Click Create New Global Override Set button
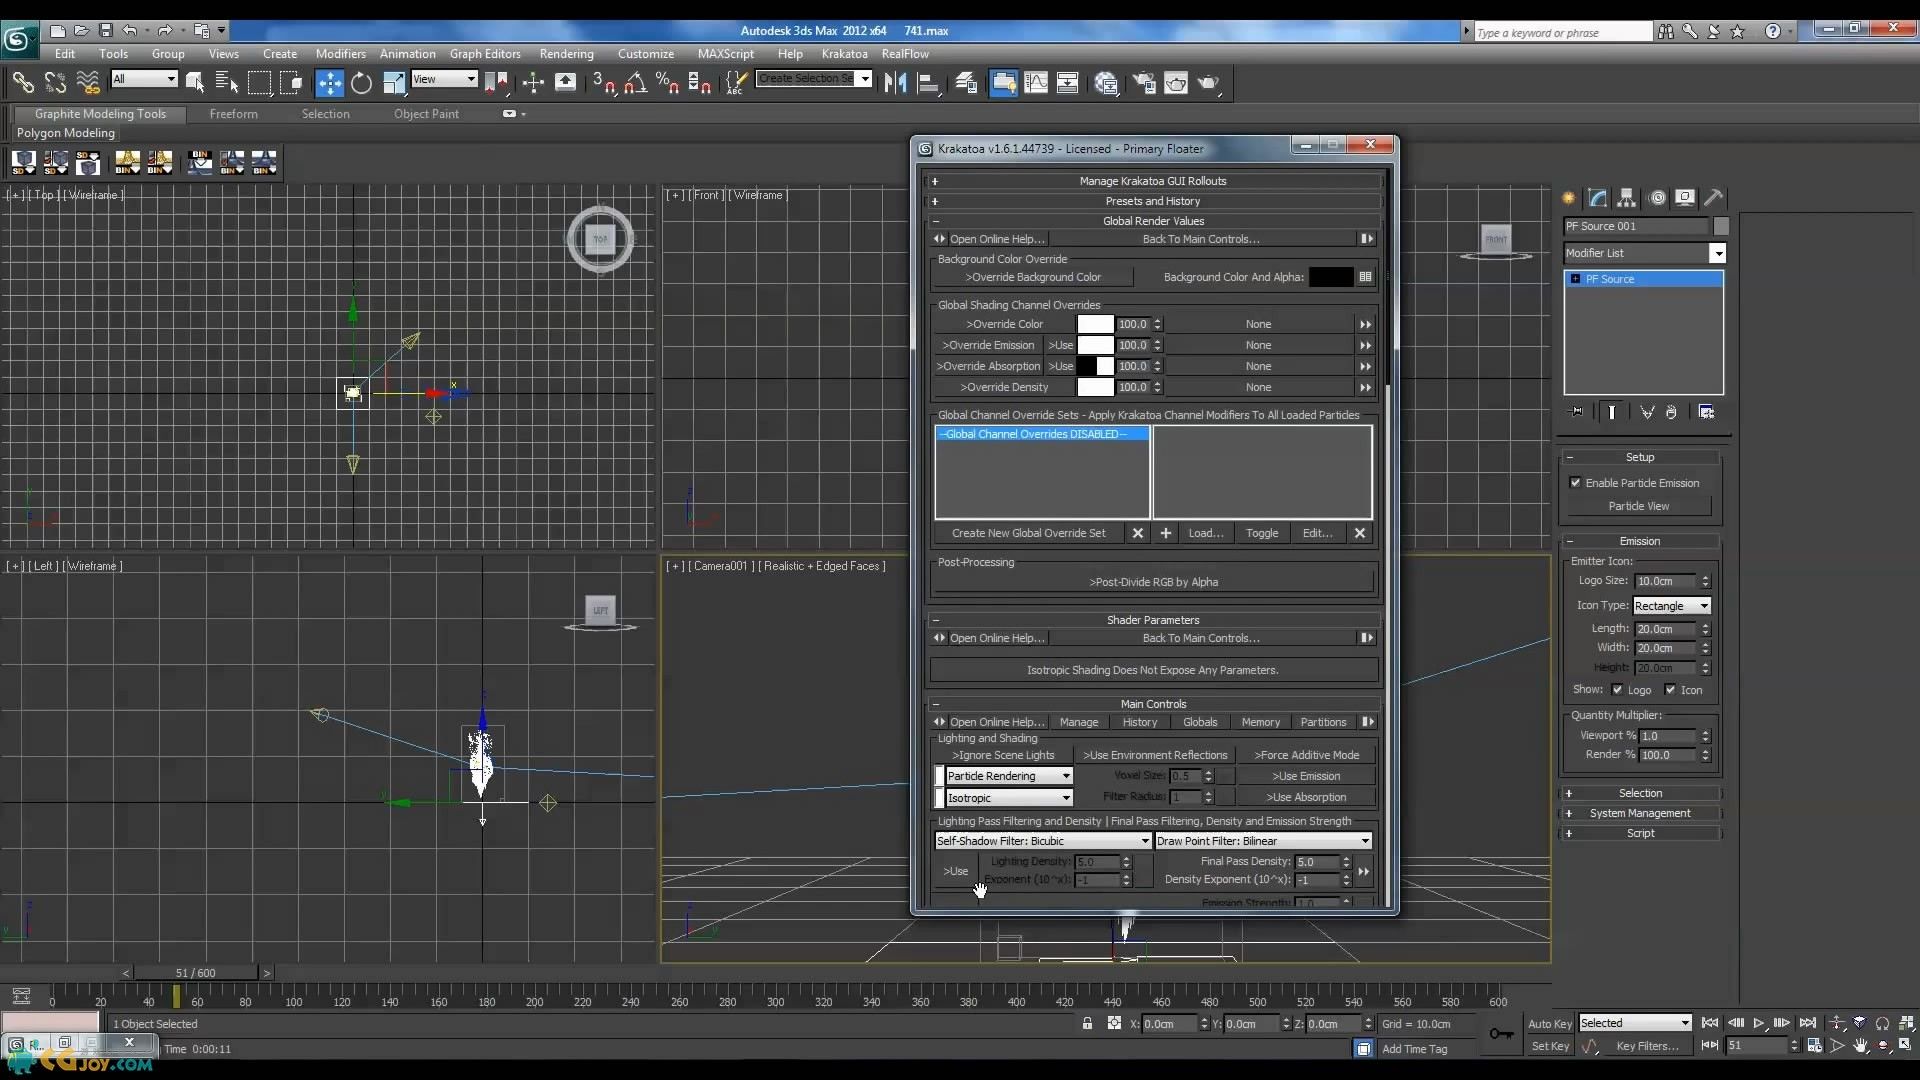1920x1080 pixels. (1028, 533)
